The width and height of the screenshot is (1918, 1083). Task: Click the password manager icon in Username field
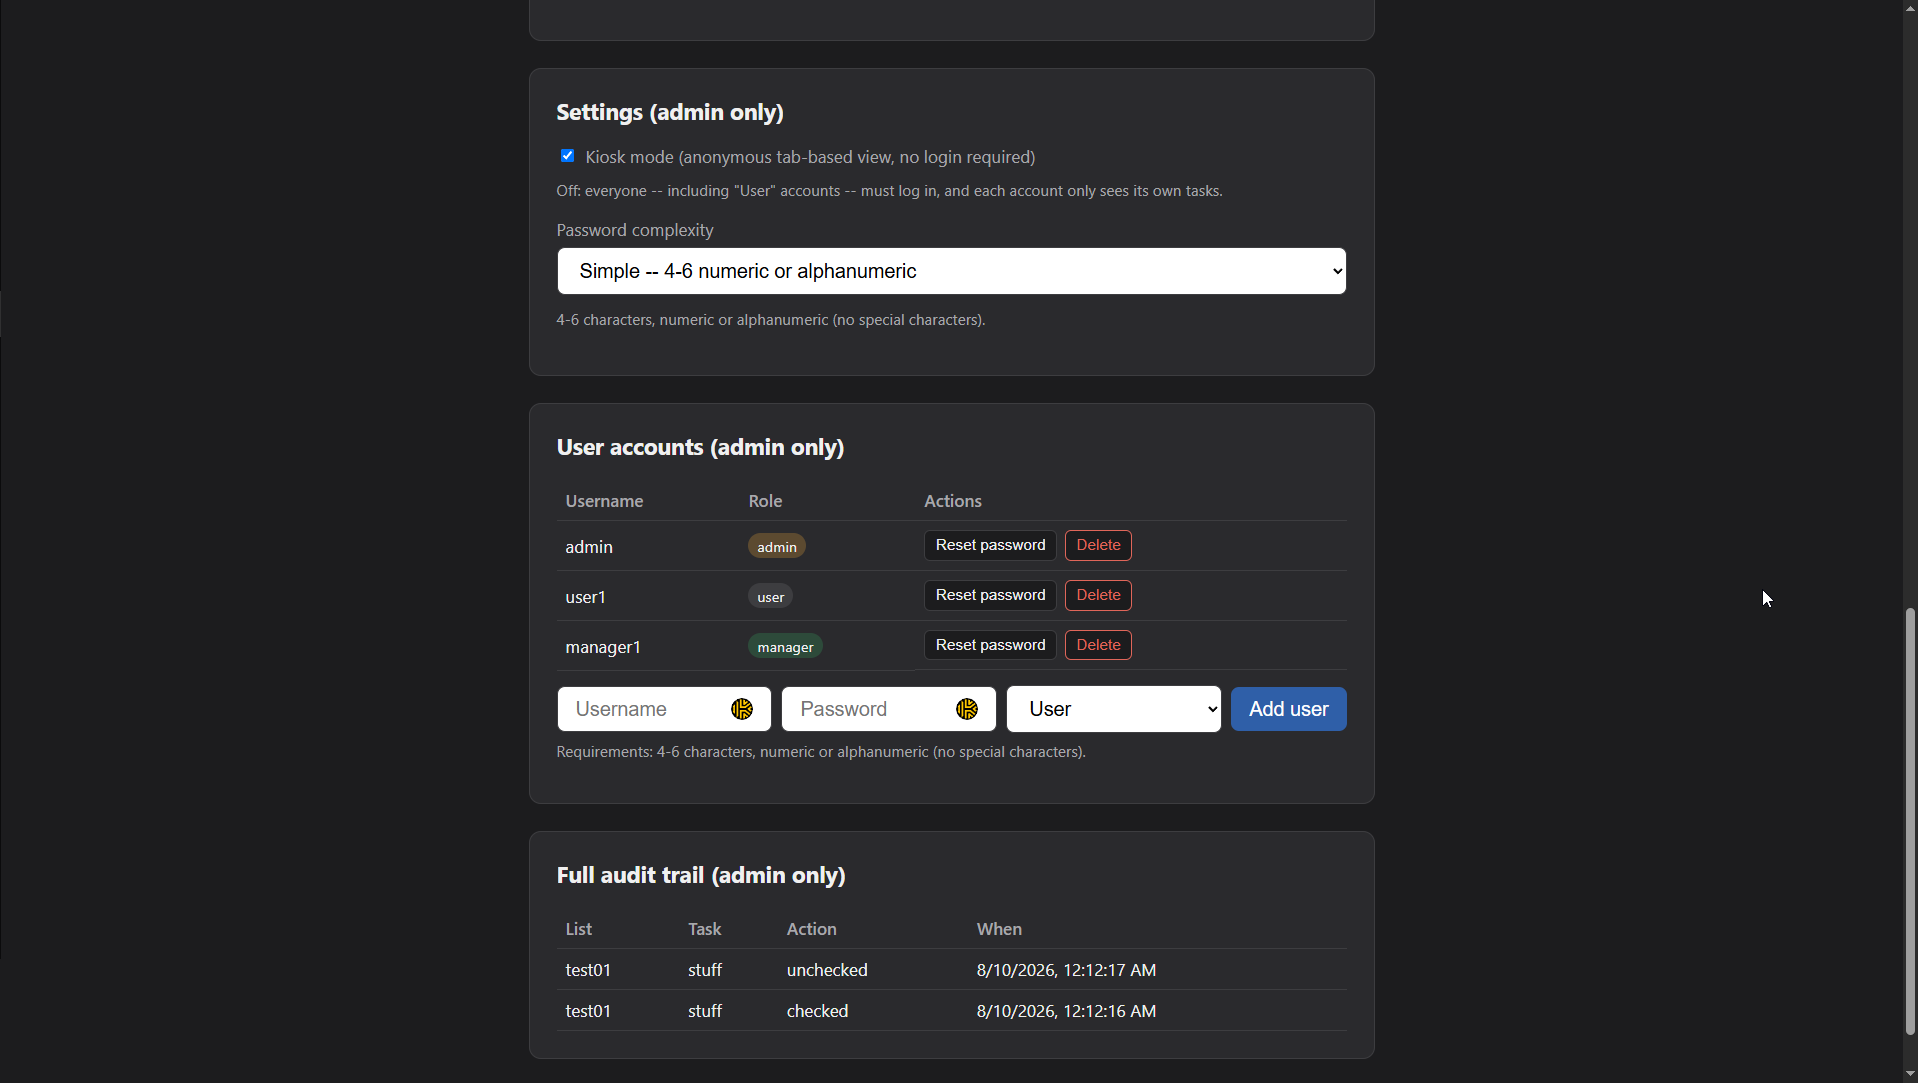point(741,709)
